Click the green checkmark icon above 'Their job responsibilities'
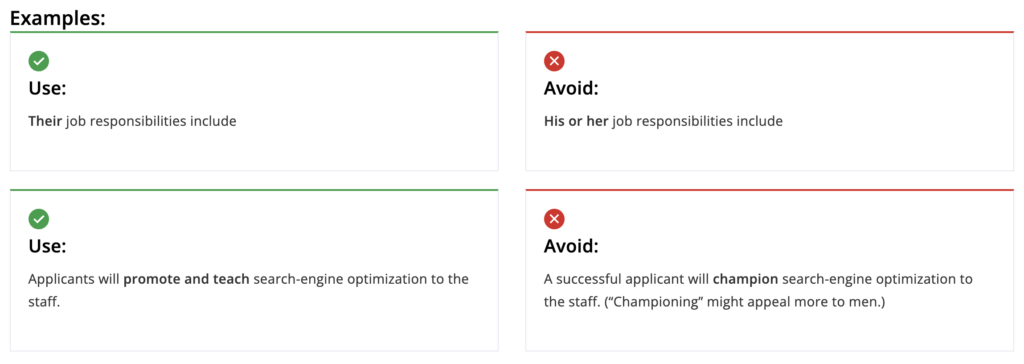Image resolution: width=1024 pixels, height=364 pixels. tap(39, 62)
